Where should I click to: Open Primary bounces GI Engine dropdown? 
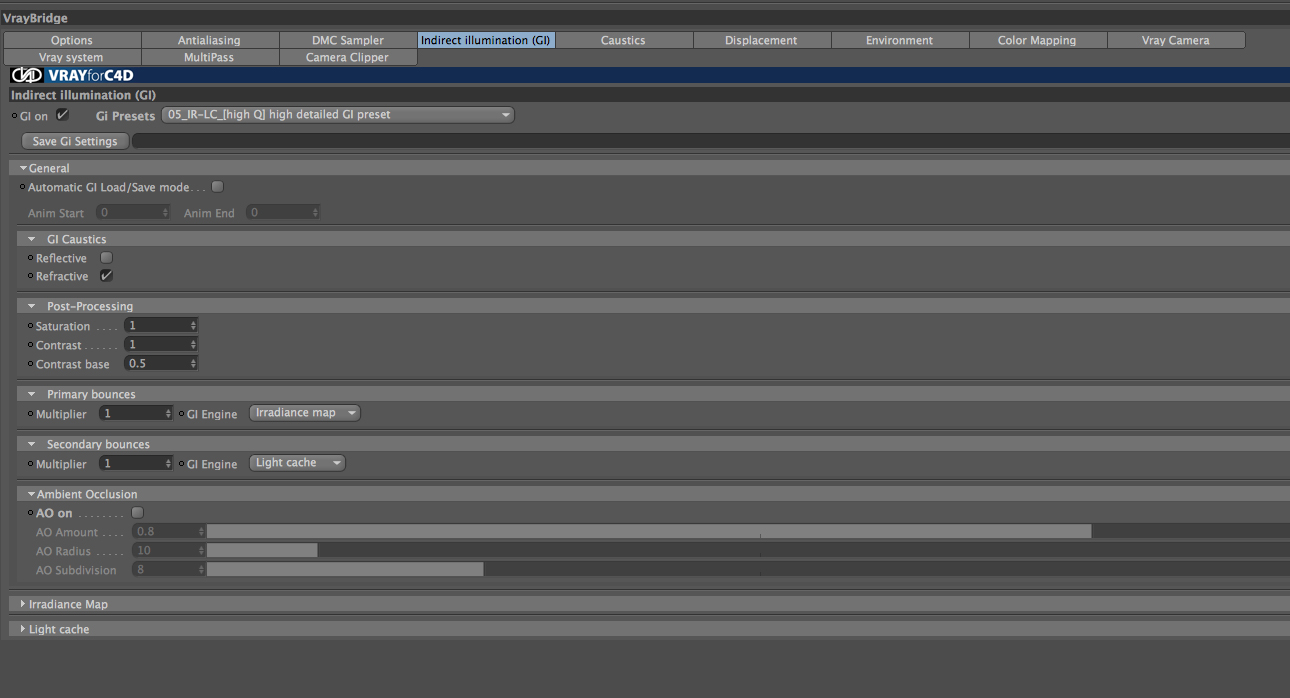(x=305, y=413)
